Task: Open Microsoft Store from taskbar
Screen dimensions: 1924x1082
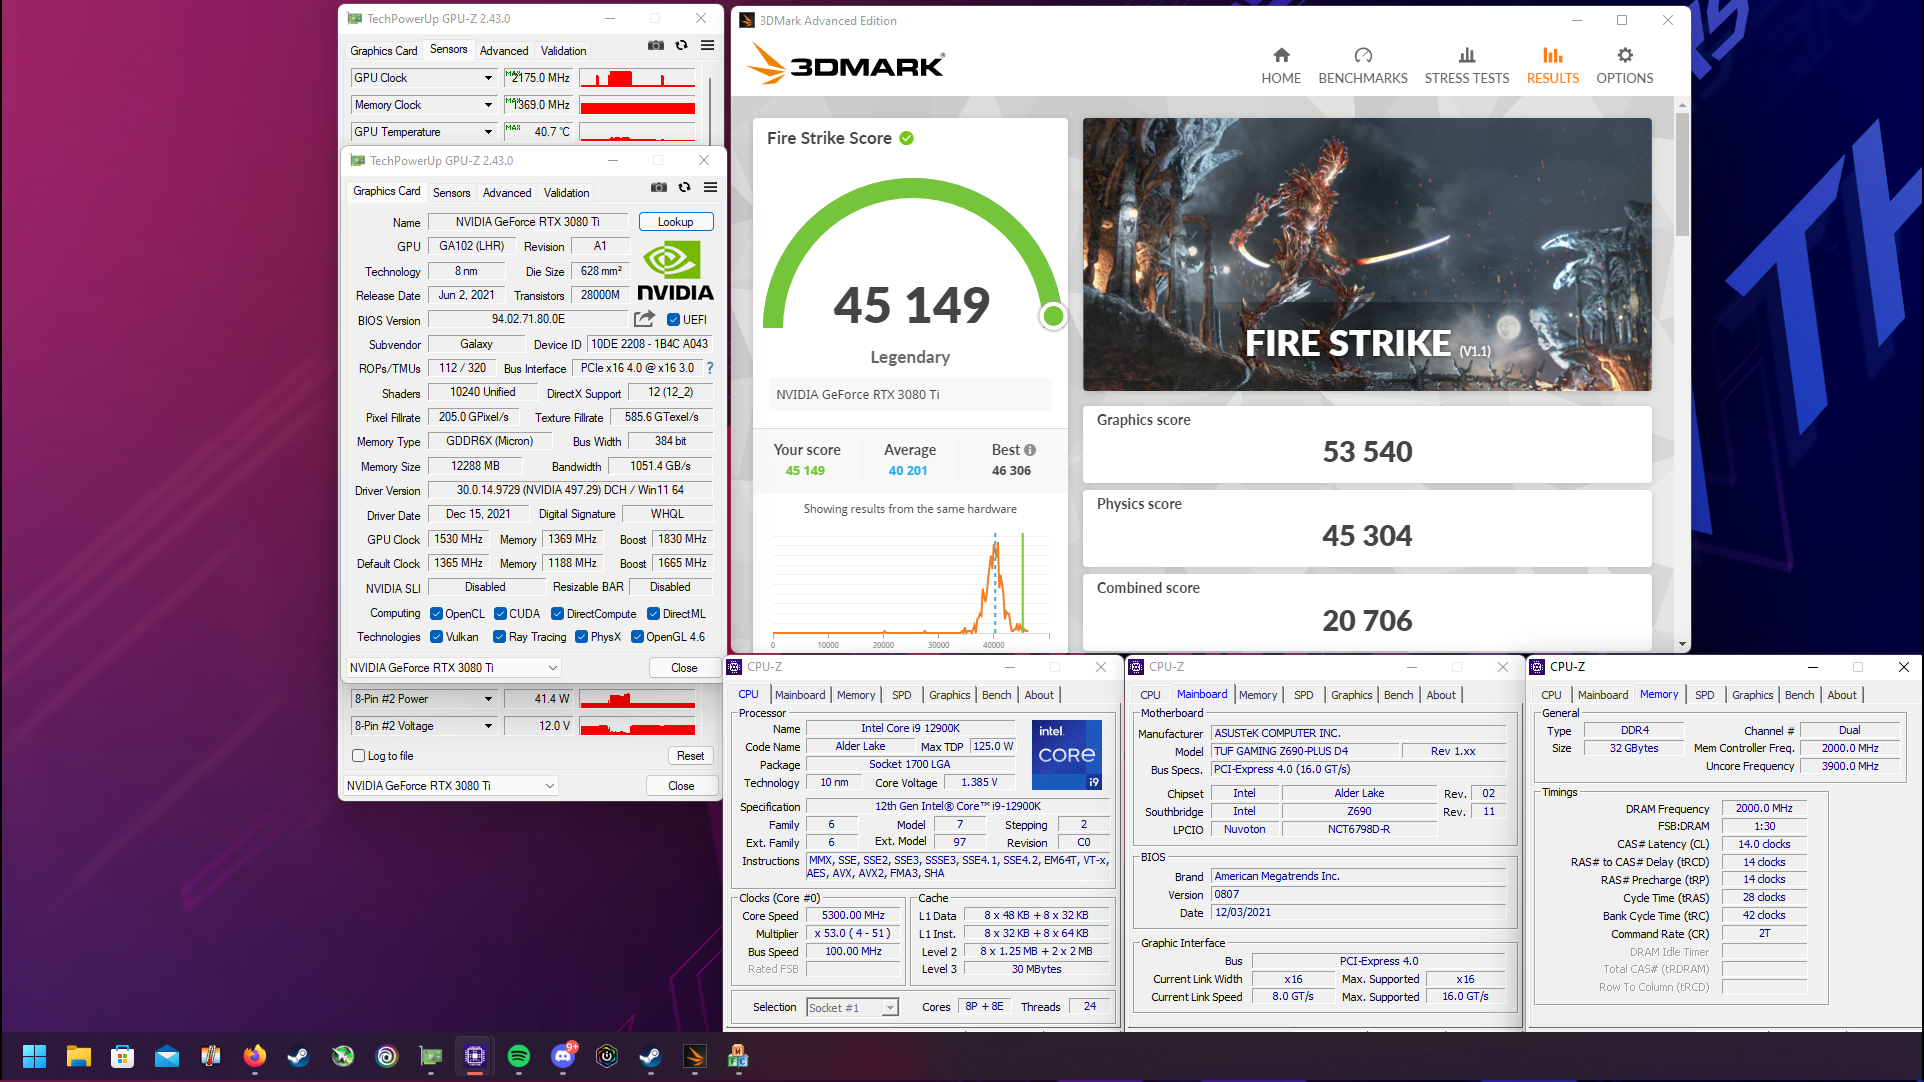Action: pyautogui.click(x=122, y=1056)
